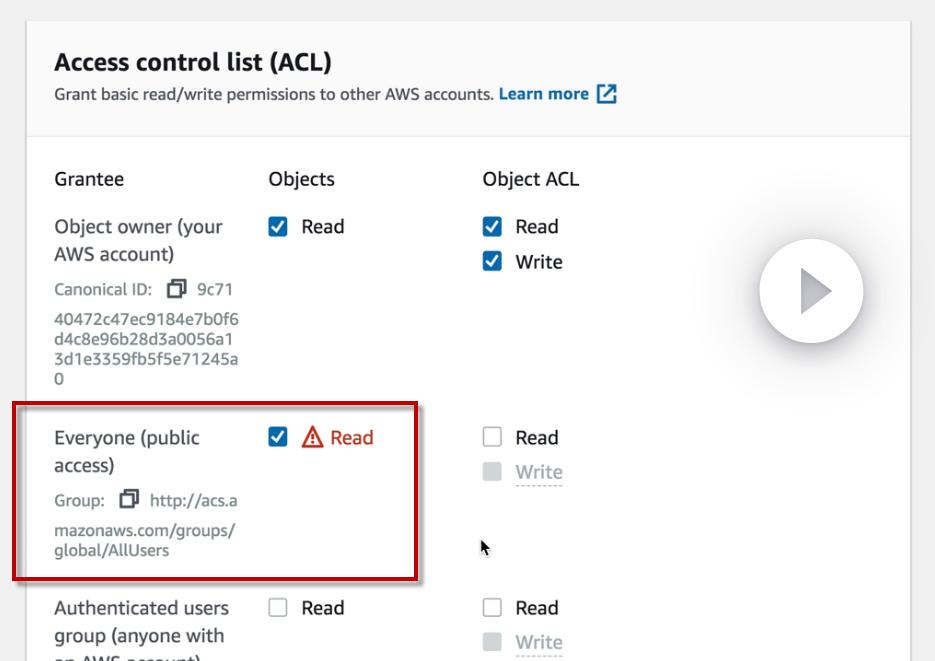Check Authenticated users group Object ACL Read
935x661 pixels.
pos(492,607)
